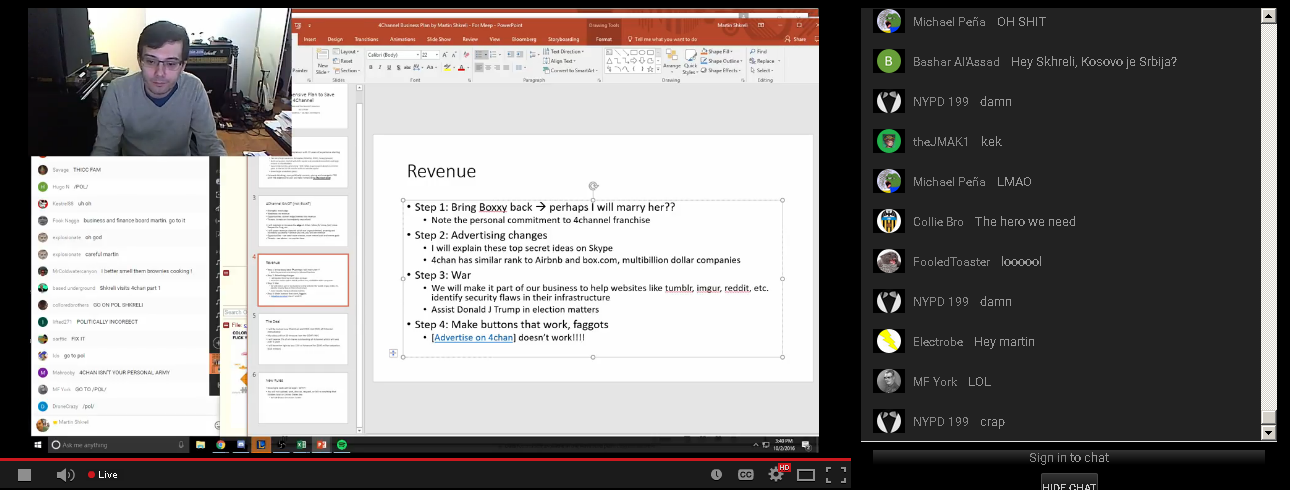Click the Reset slide button

point(343,61)
